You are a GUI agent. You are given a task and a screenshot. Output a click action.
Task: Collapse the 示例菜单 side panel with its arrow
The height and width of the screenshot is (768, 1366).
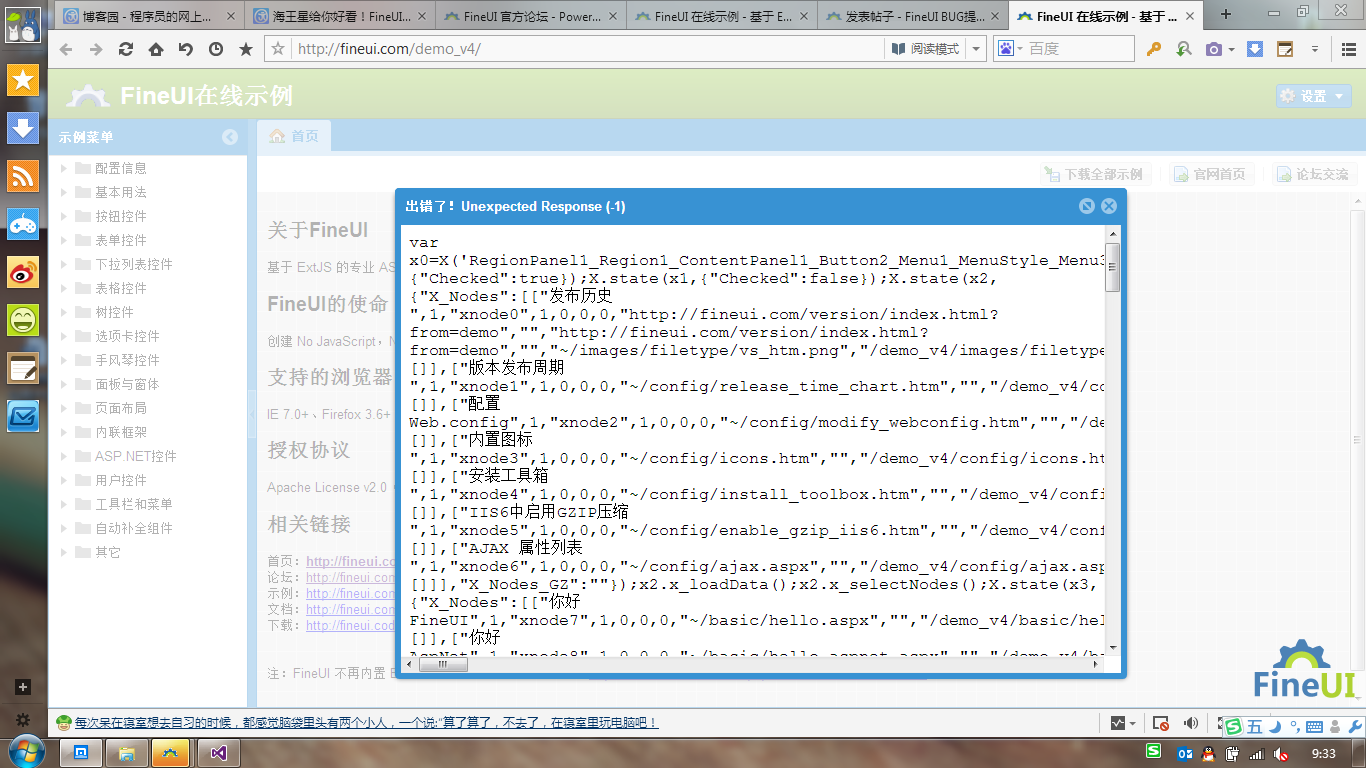tap(230, 137)
